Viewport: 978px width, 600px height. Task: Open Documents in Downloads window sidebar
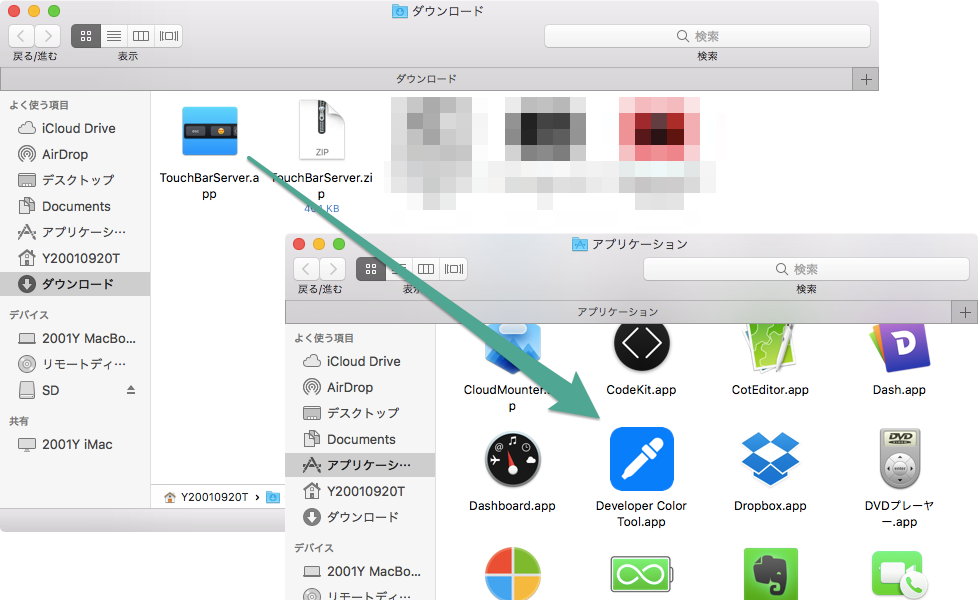75,206
